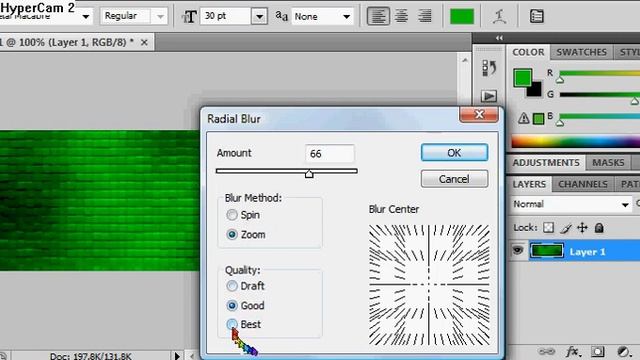Click the Amount slider handle
The image size is (640, 360).
[309, 174]
